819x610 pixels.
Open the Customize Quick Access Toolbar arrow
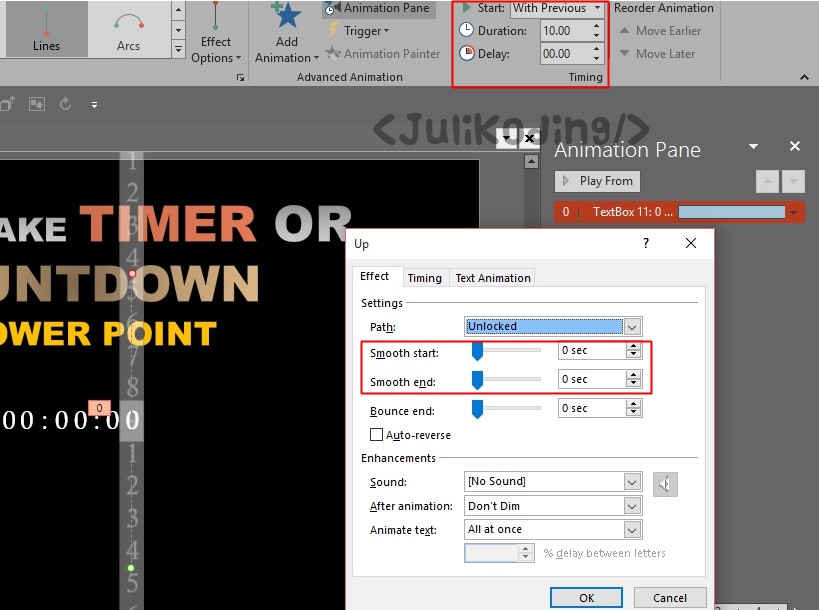(x=95, y=104)
